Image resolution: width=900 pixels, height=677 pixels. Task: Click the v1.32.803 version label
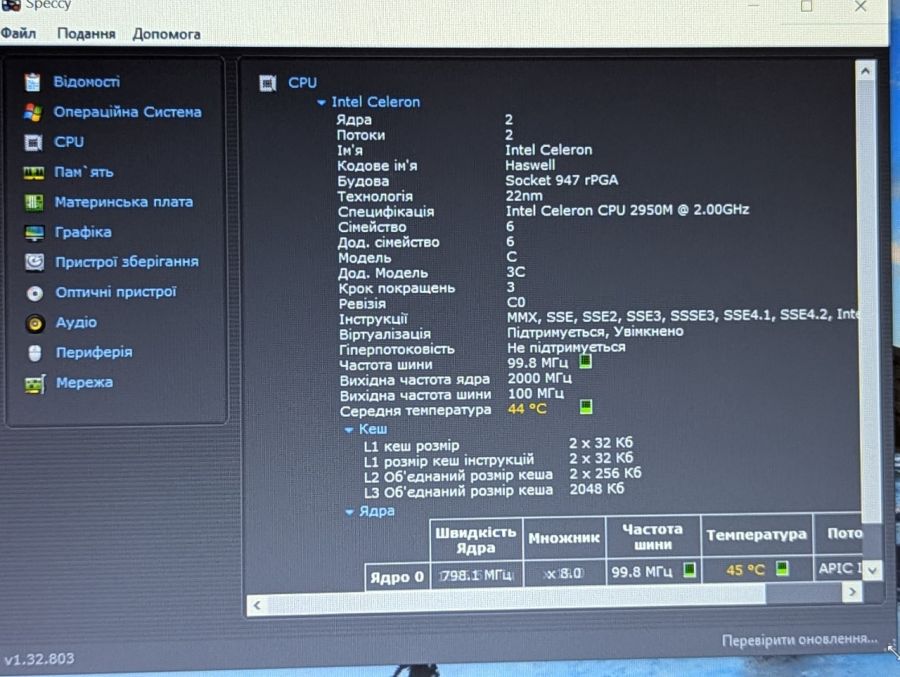coord(39,659)
